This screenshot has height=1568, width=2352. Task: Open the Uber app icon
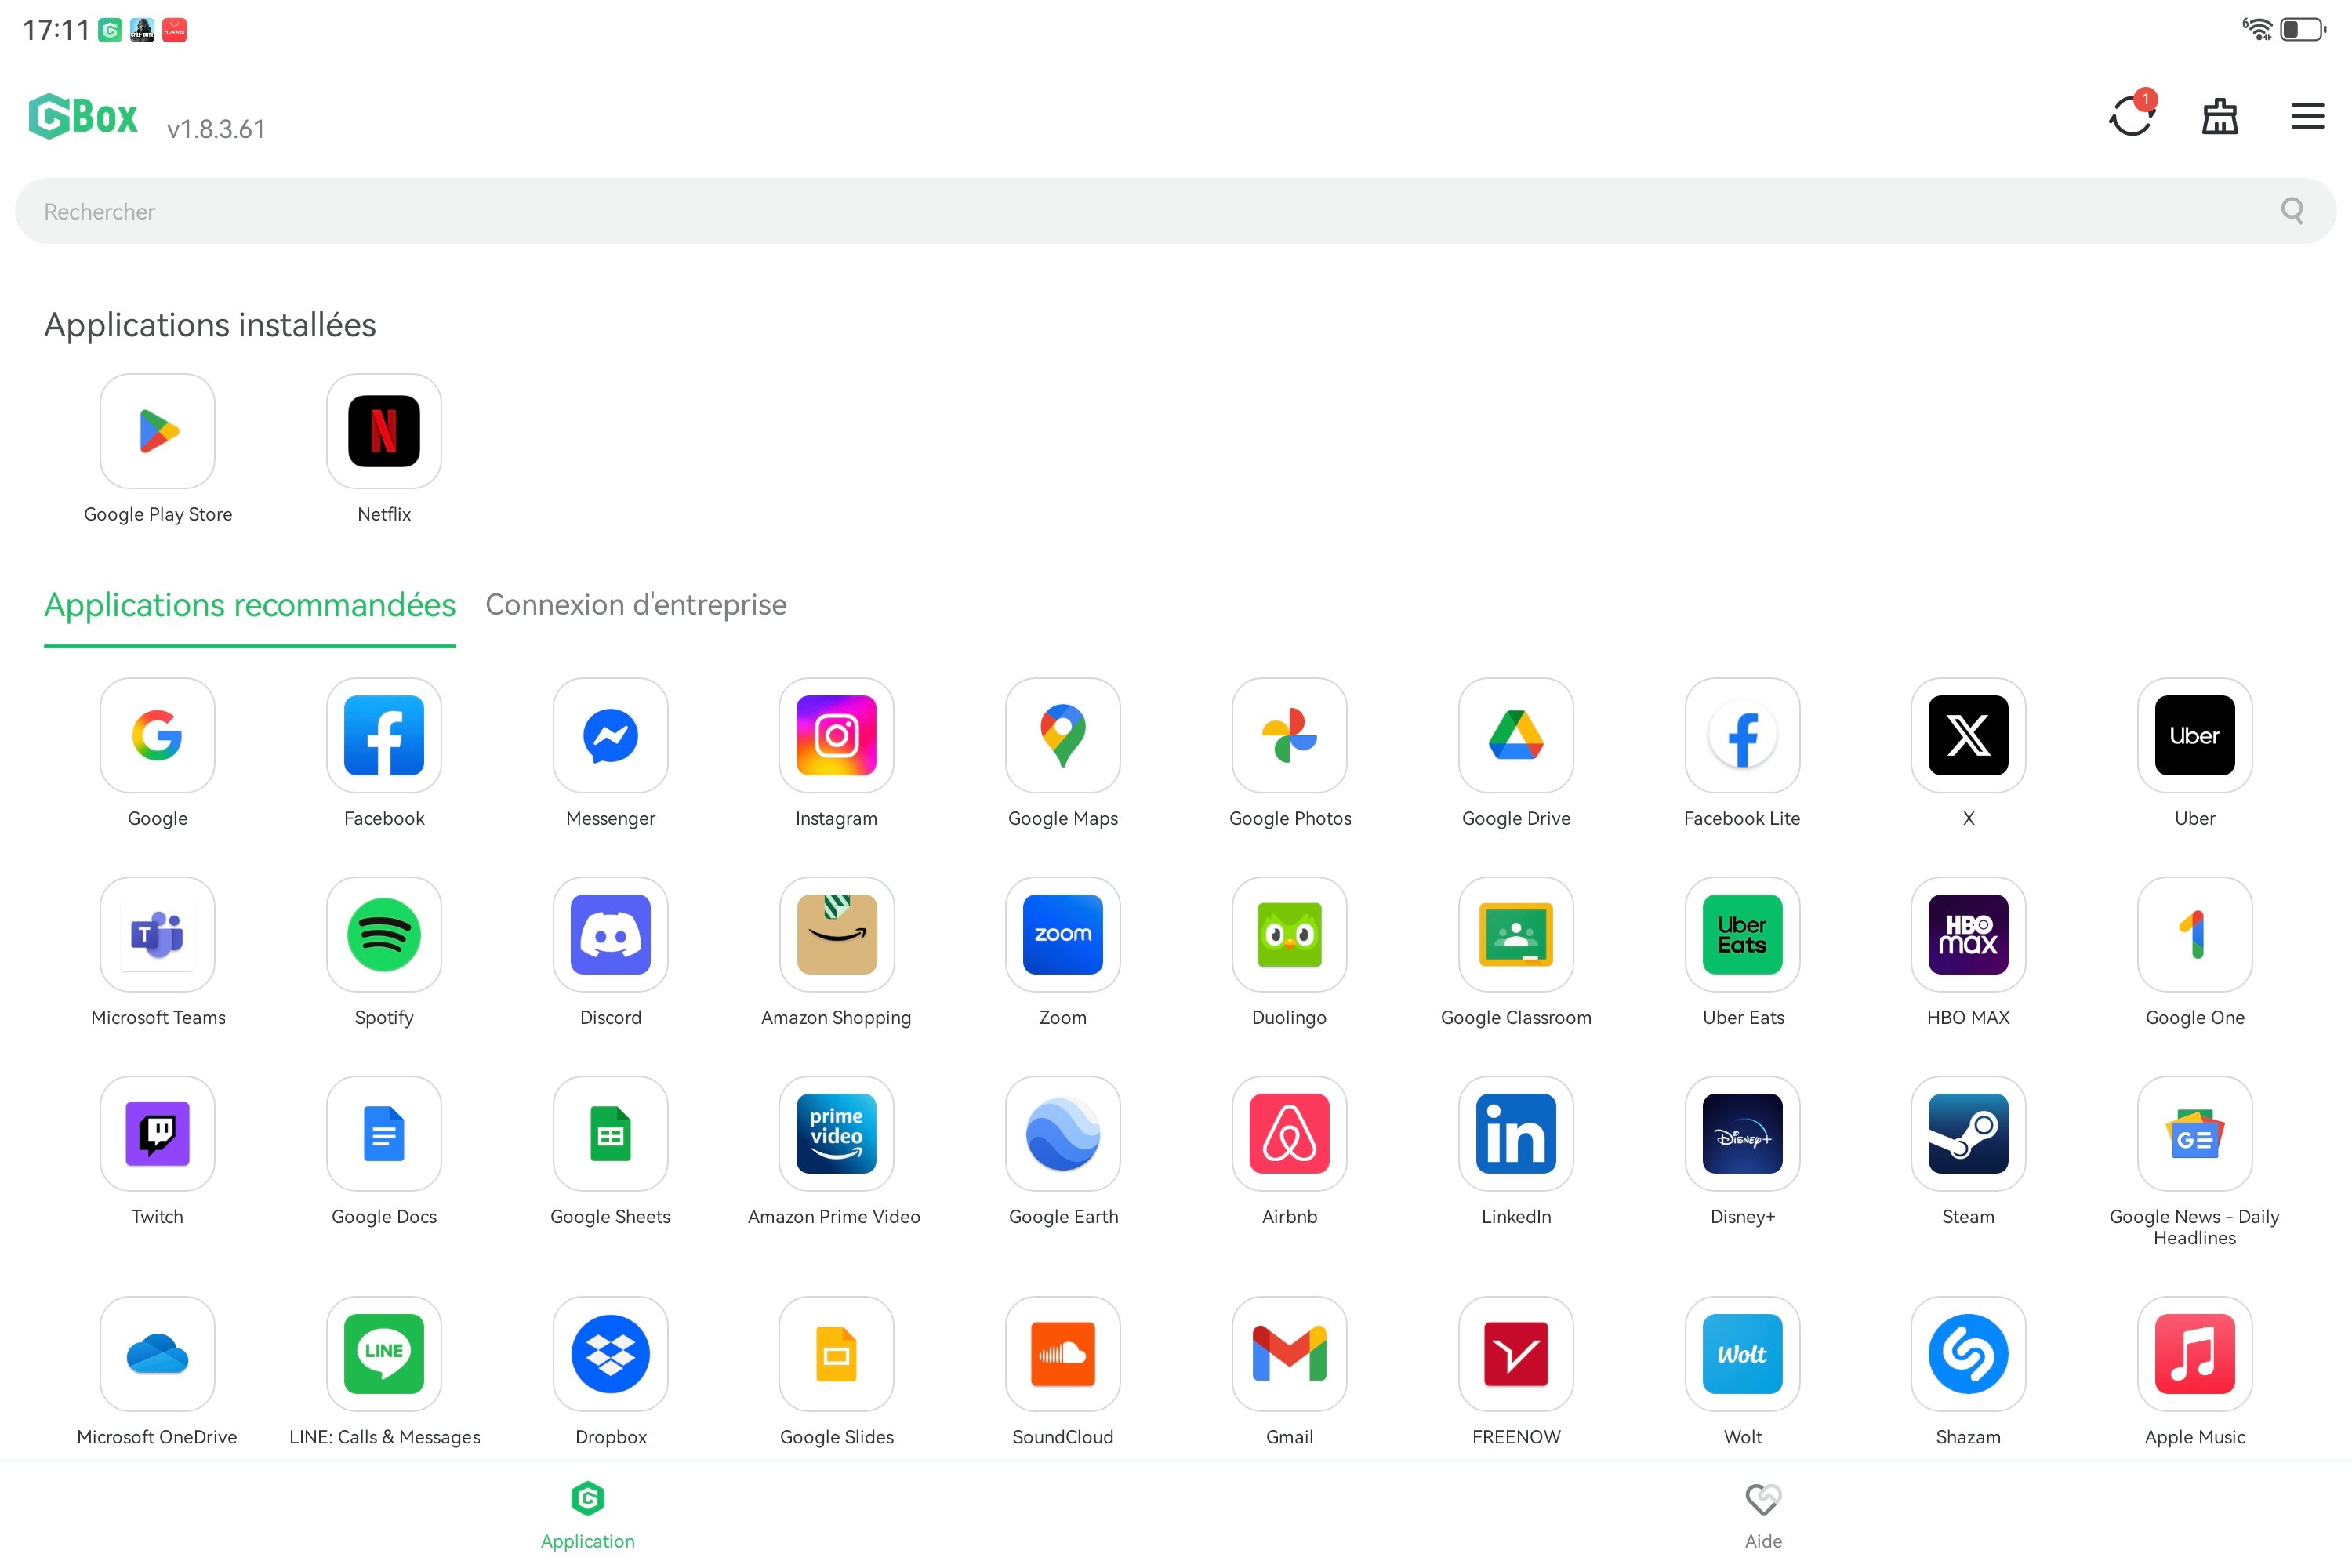point(2195,735)
